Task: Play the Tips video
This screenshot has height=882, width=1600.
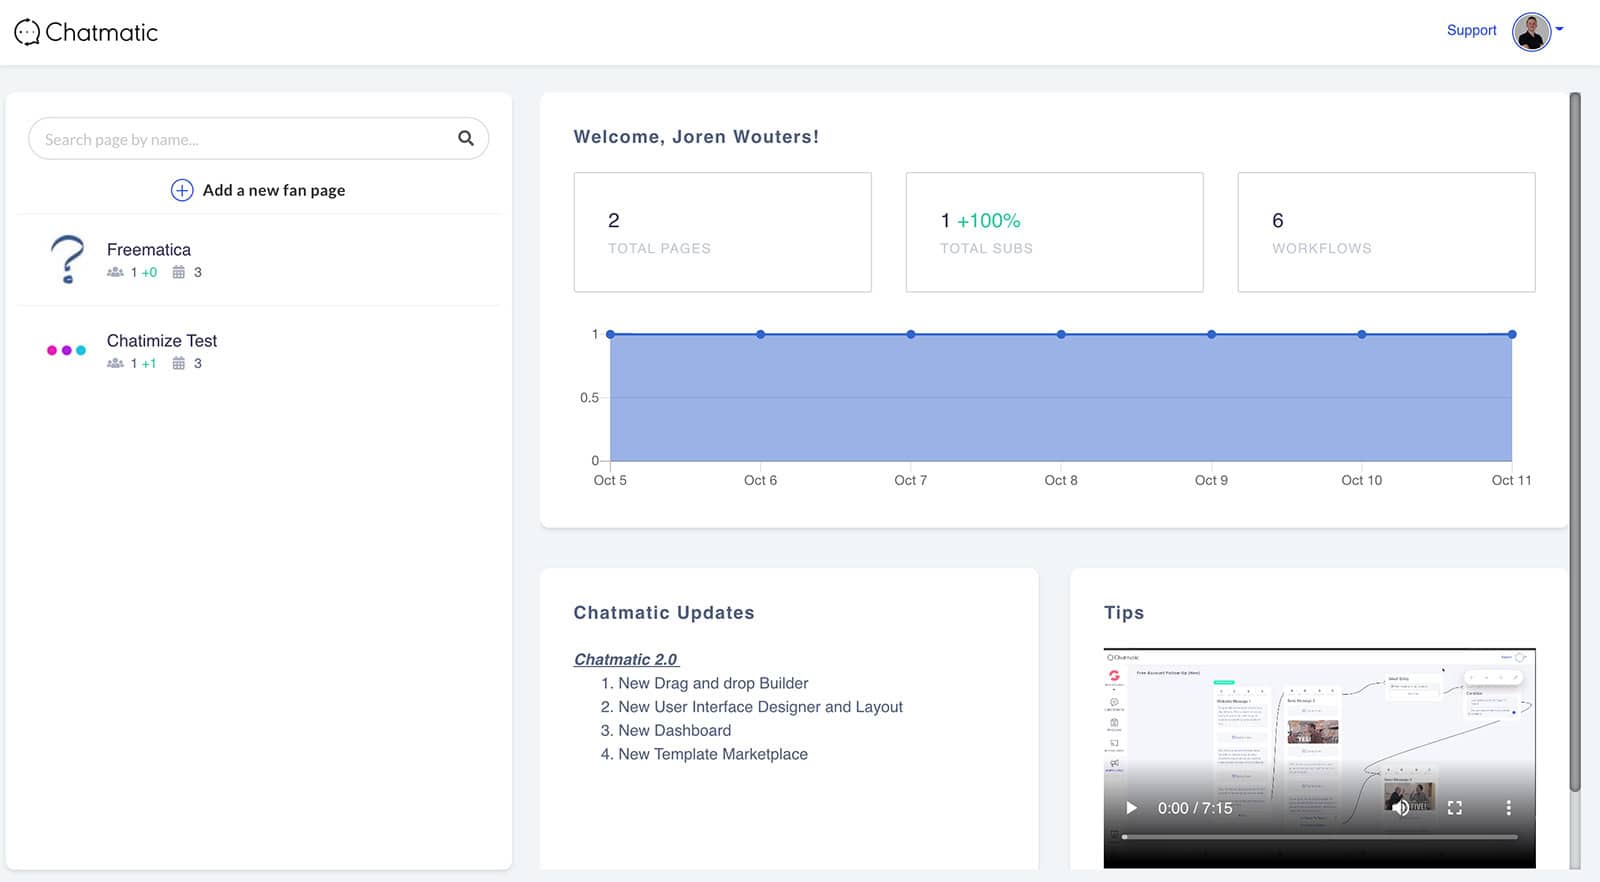Action: tap(1131, 808)
